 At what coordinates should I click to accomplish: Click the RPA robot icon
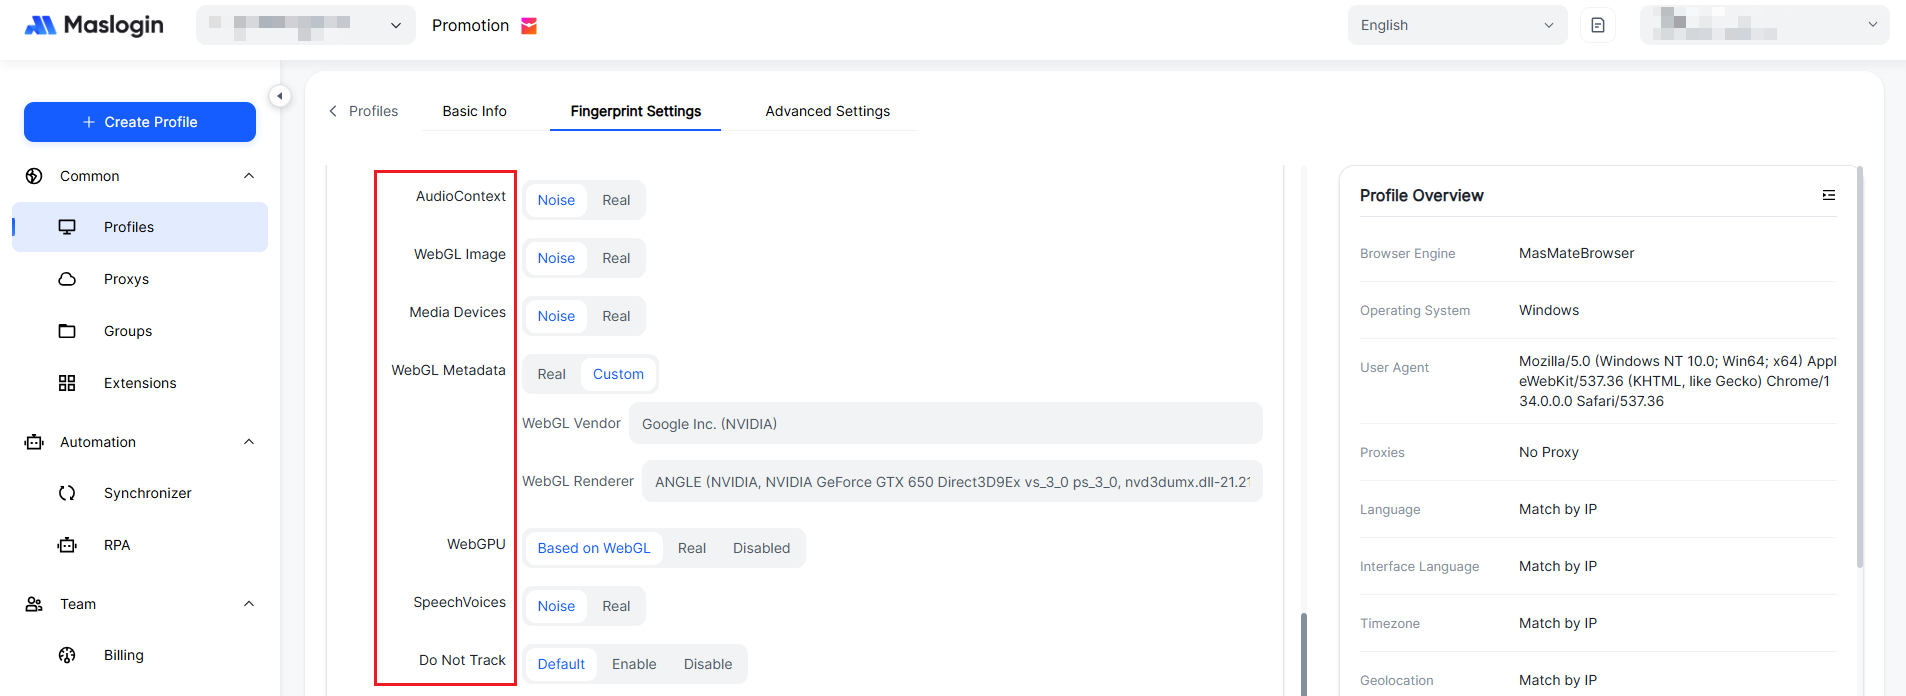67,545
